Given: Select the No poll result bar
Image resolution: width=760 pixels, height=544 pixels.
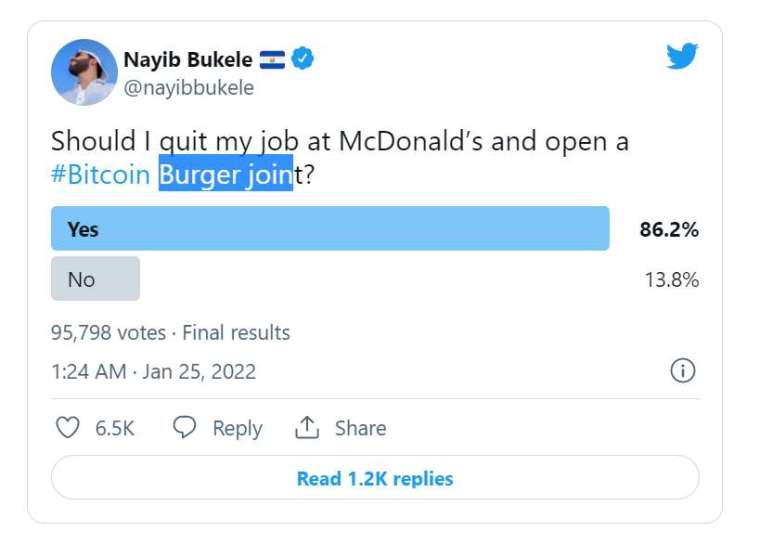Looking at the screenshot, I should [95, 279].
